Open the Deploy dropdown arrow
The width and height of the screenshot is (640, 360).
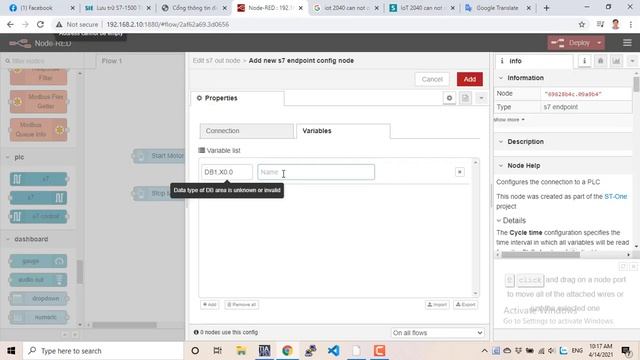[599, 42]
